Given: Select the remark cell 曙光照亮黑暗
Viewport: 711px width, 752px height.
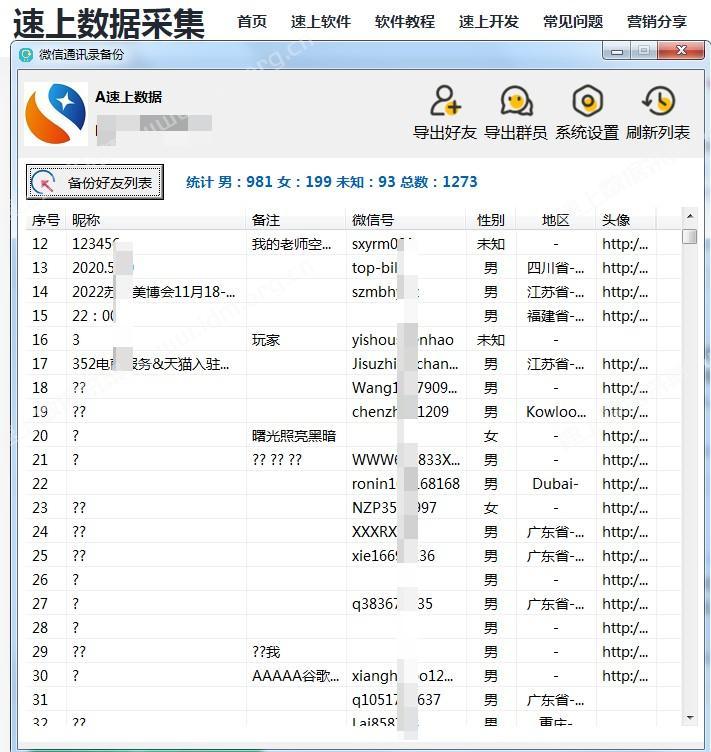Looking at the screenshot, I should click(x=294, y=436).
